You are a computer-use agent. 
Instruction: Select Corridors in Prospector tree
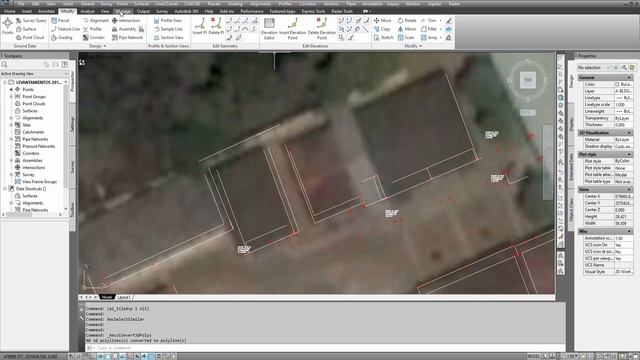(31, 153)
